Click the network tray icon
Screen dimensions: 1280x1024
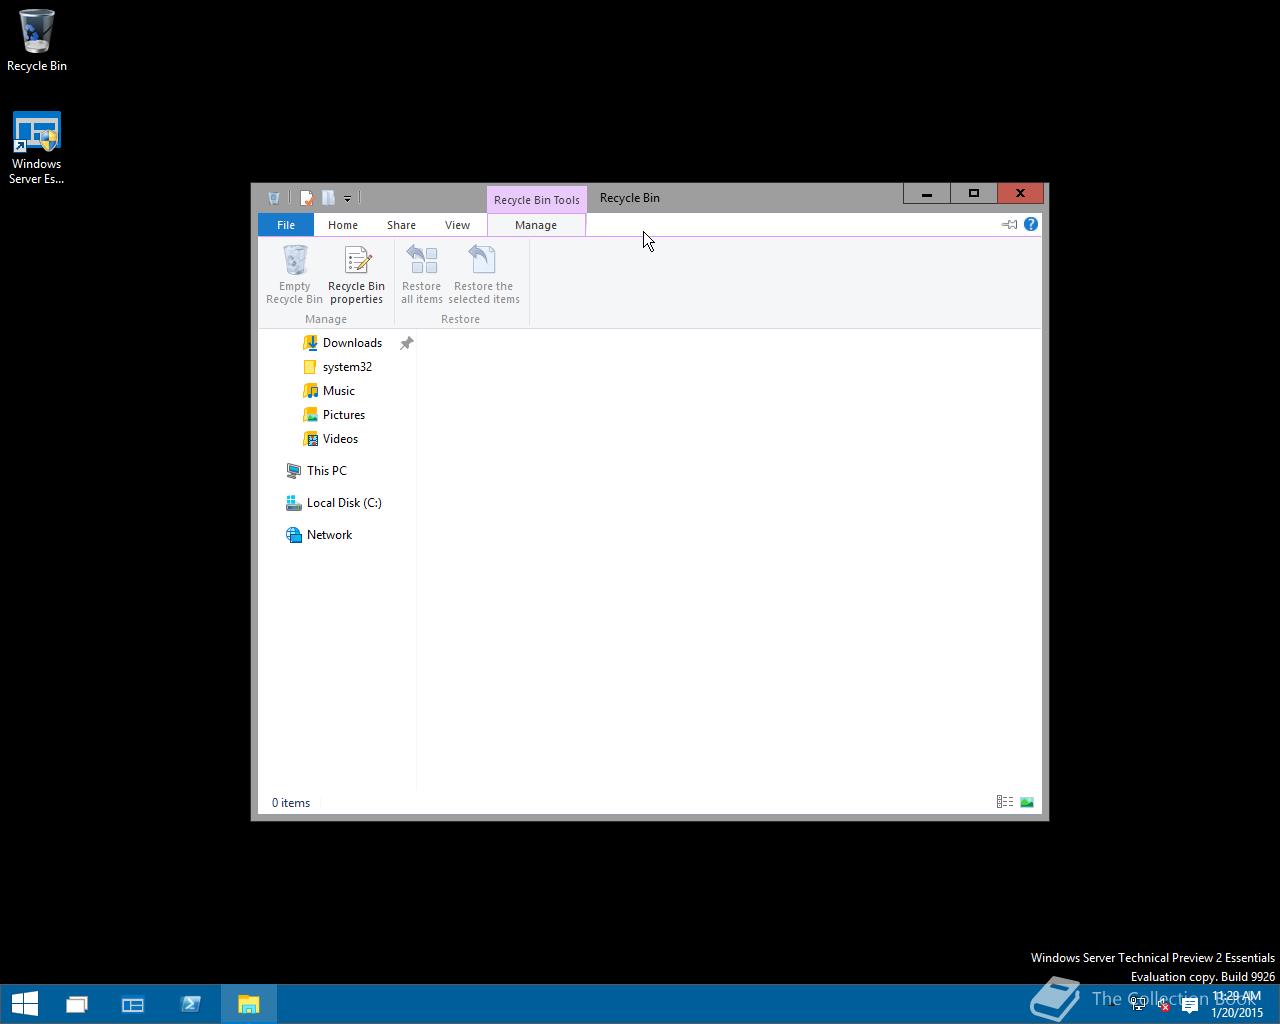click(x=1138, y=1005)
